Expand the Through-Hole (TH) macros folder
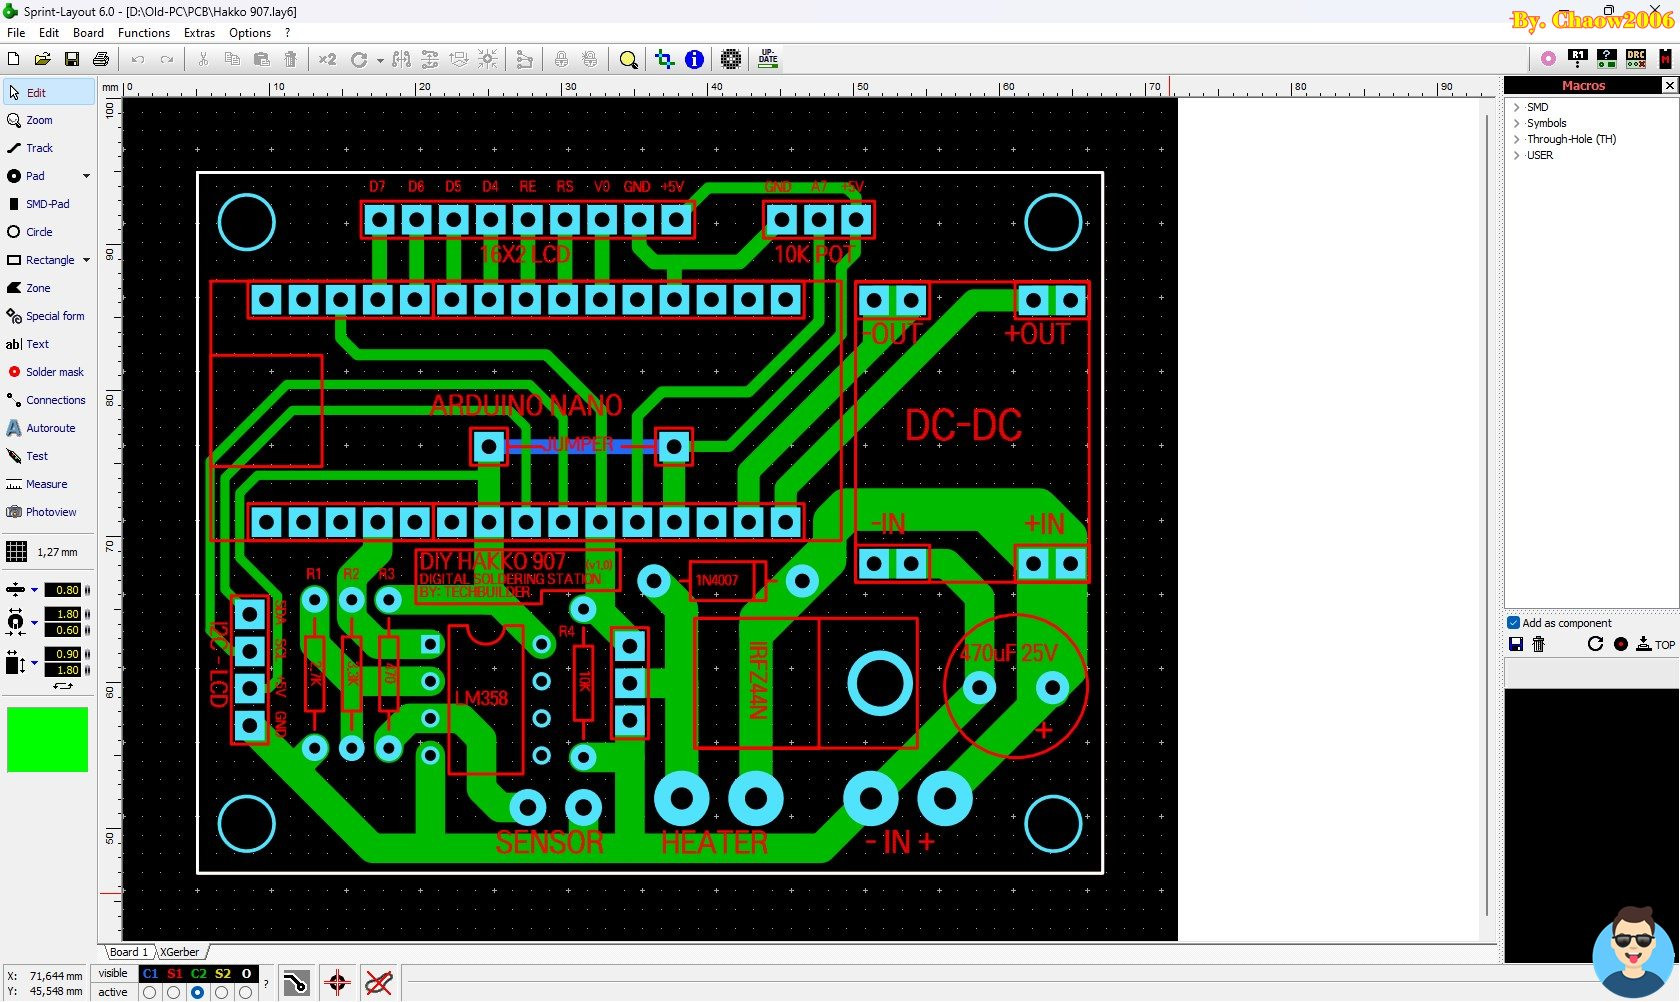This screenshot has width=1680, height=1002. point(1517,139)
